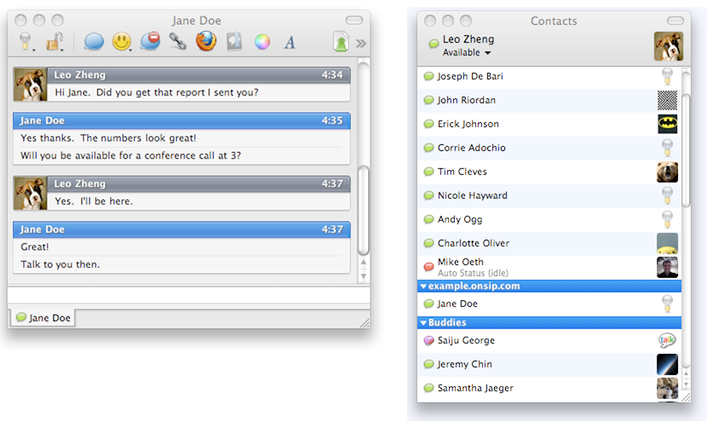Click the Firefox icon in toolbar
The height and width of the screenshot is (433, 720).
click(x=206, y=42)
